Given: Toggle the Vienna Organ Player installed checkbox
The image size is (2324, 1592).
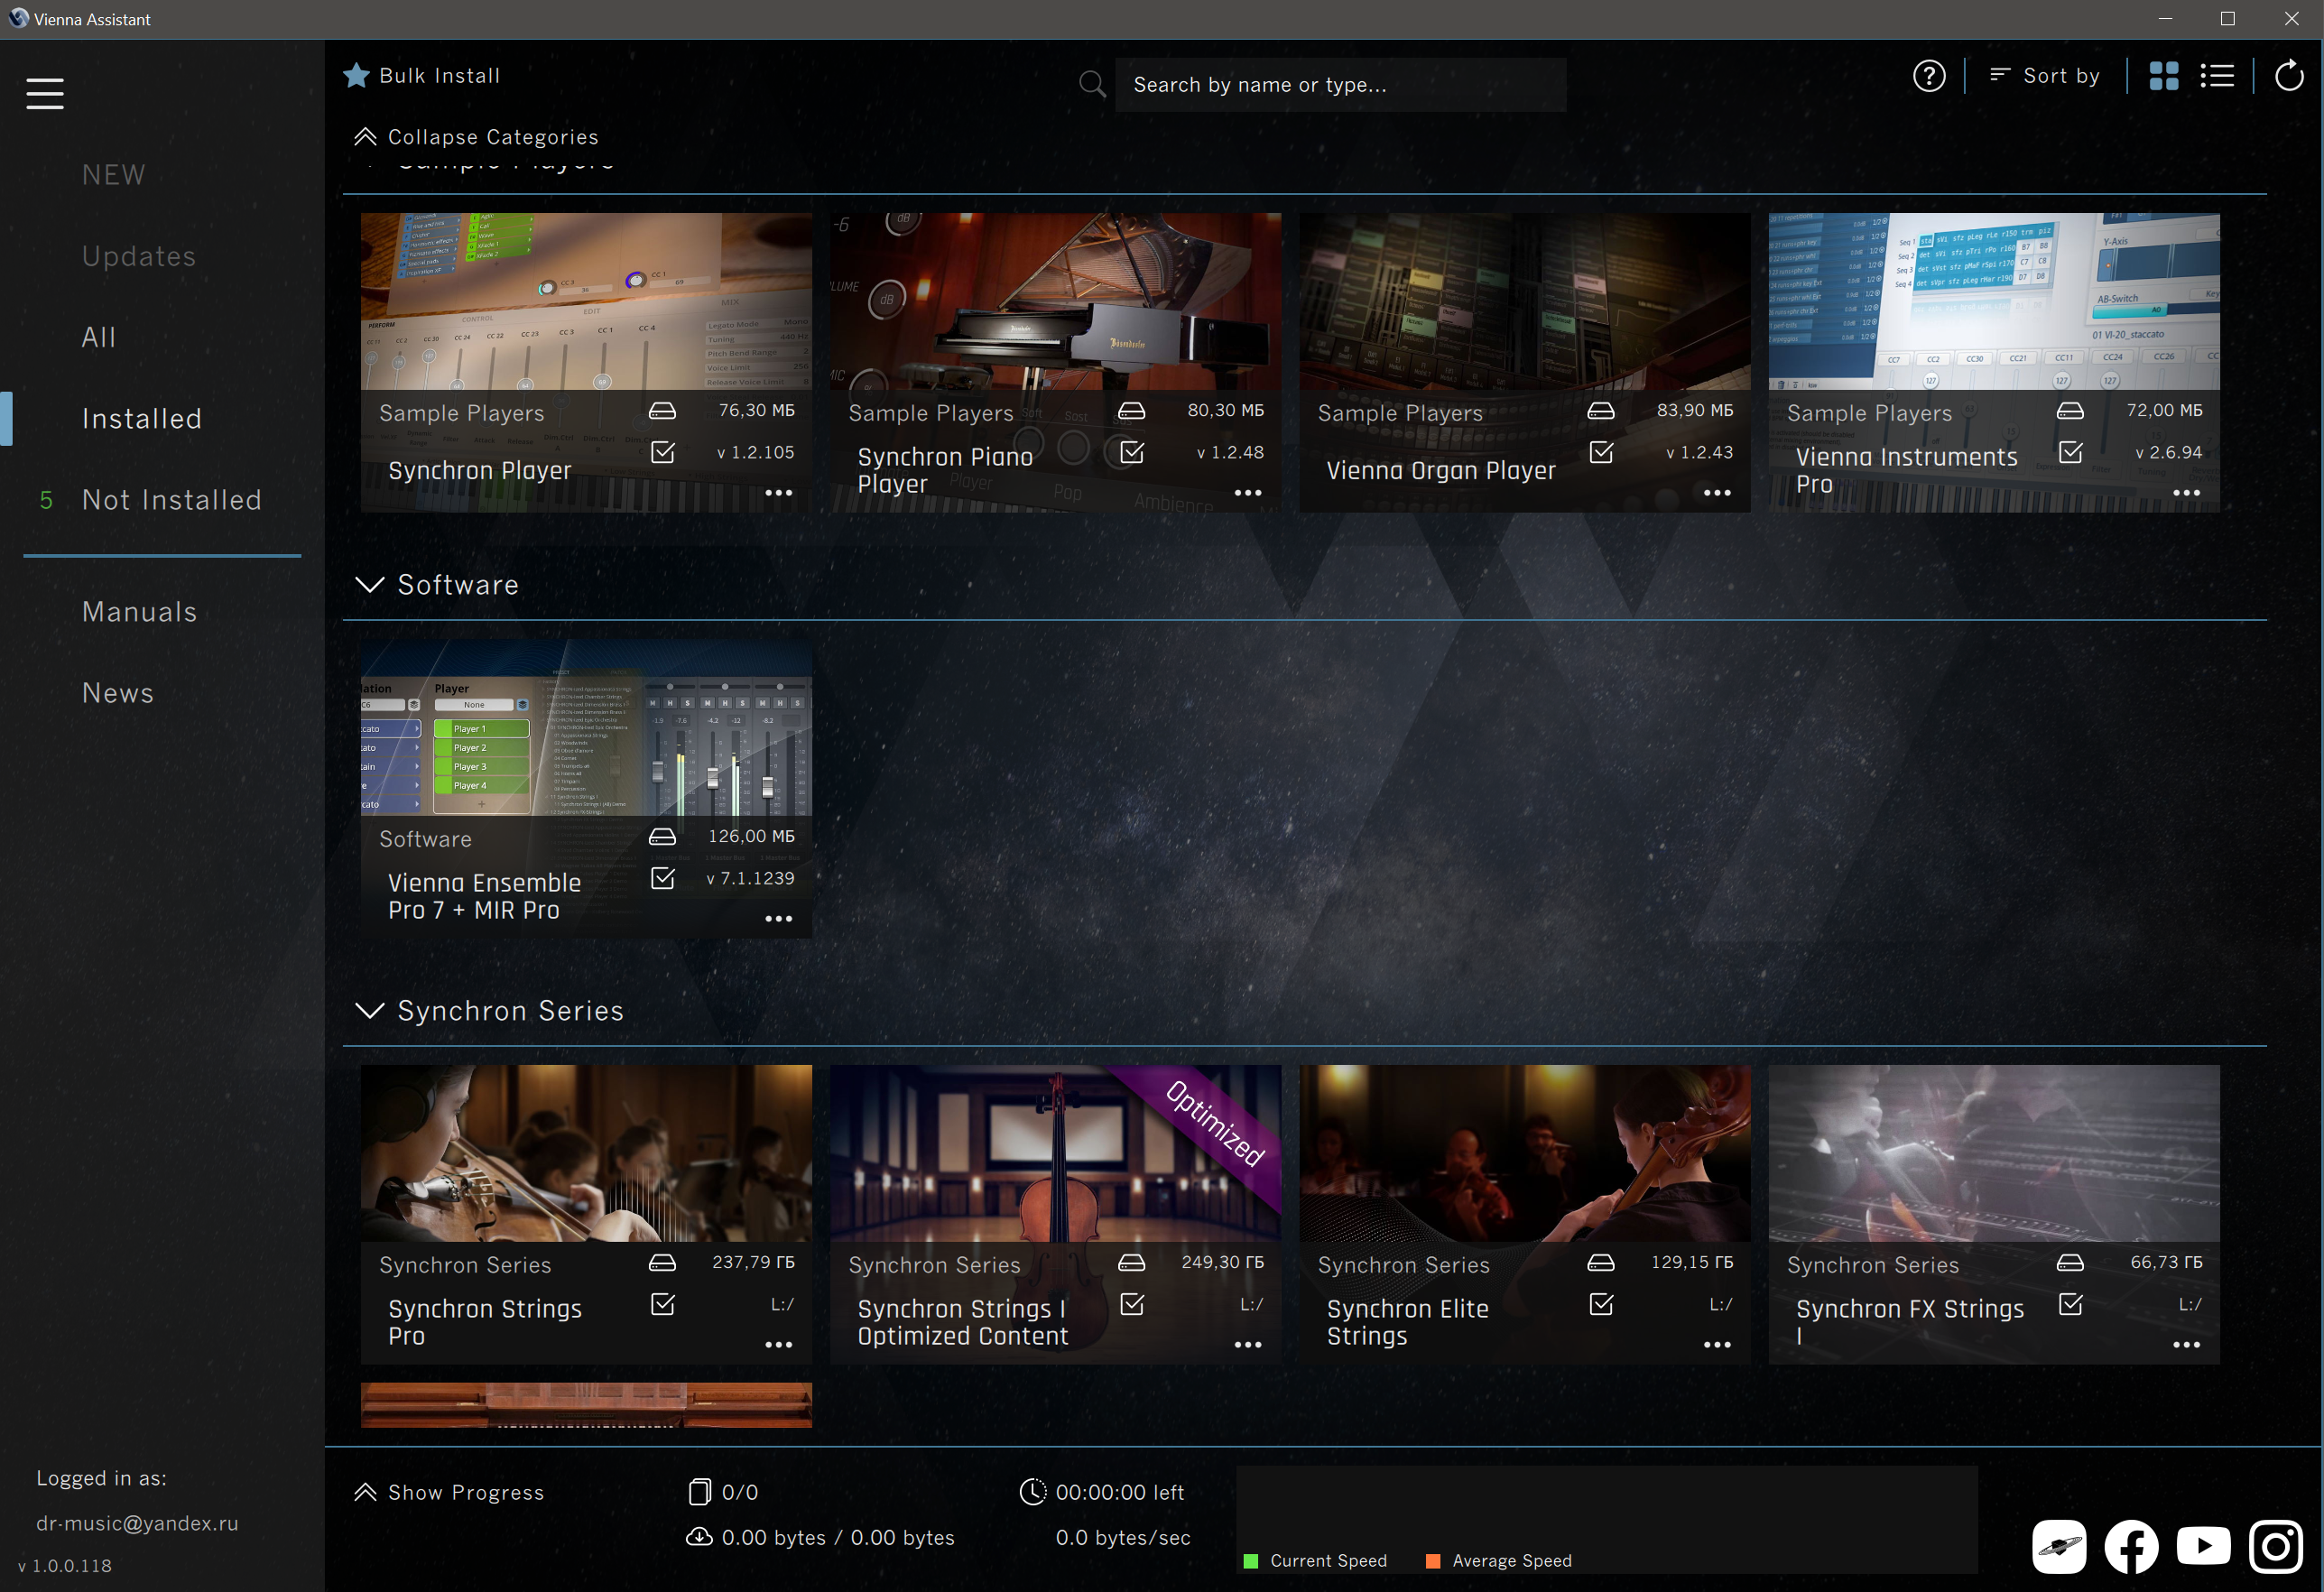Looking at the screenshot, I should point(1601,452).
